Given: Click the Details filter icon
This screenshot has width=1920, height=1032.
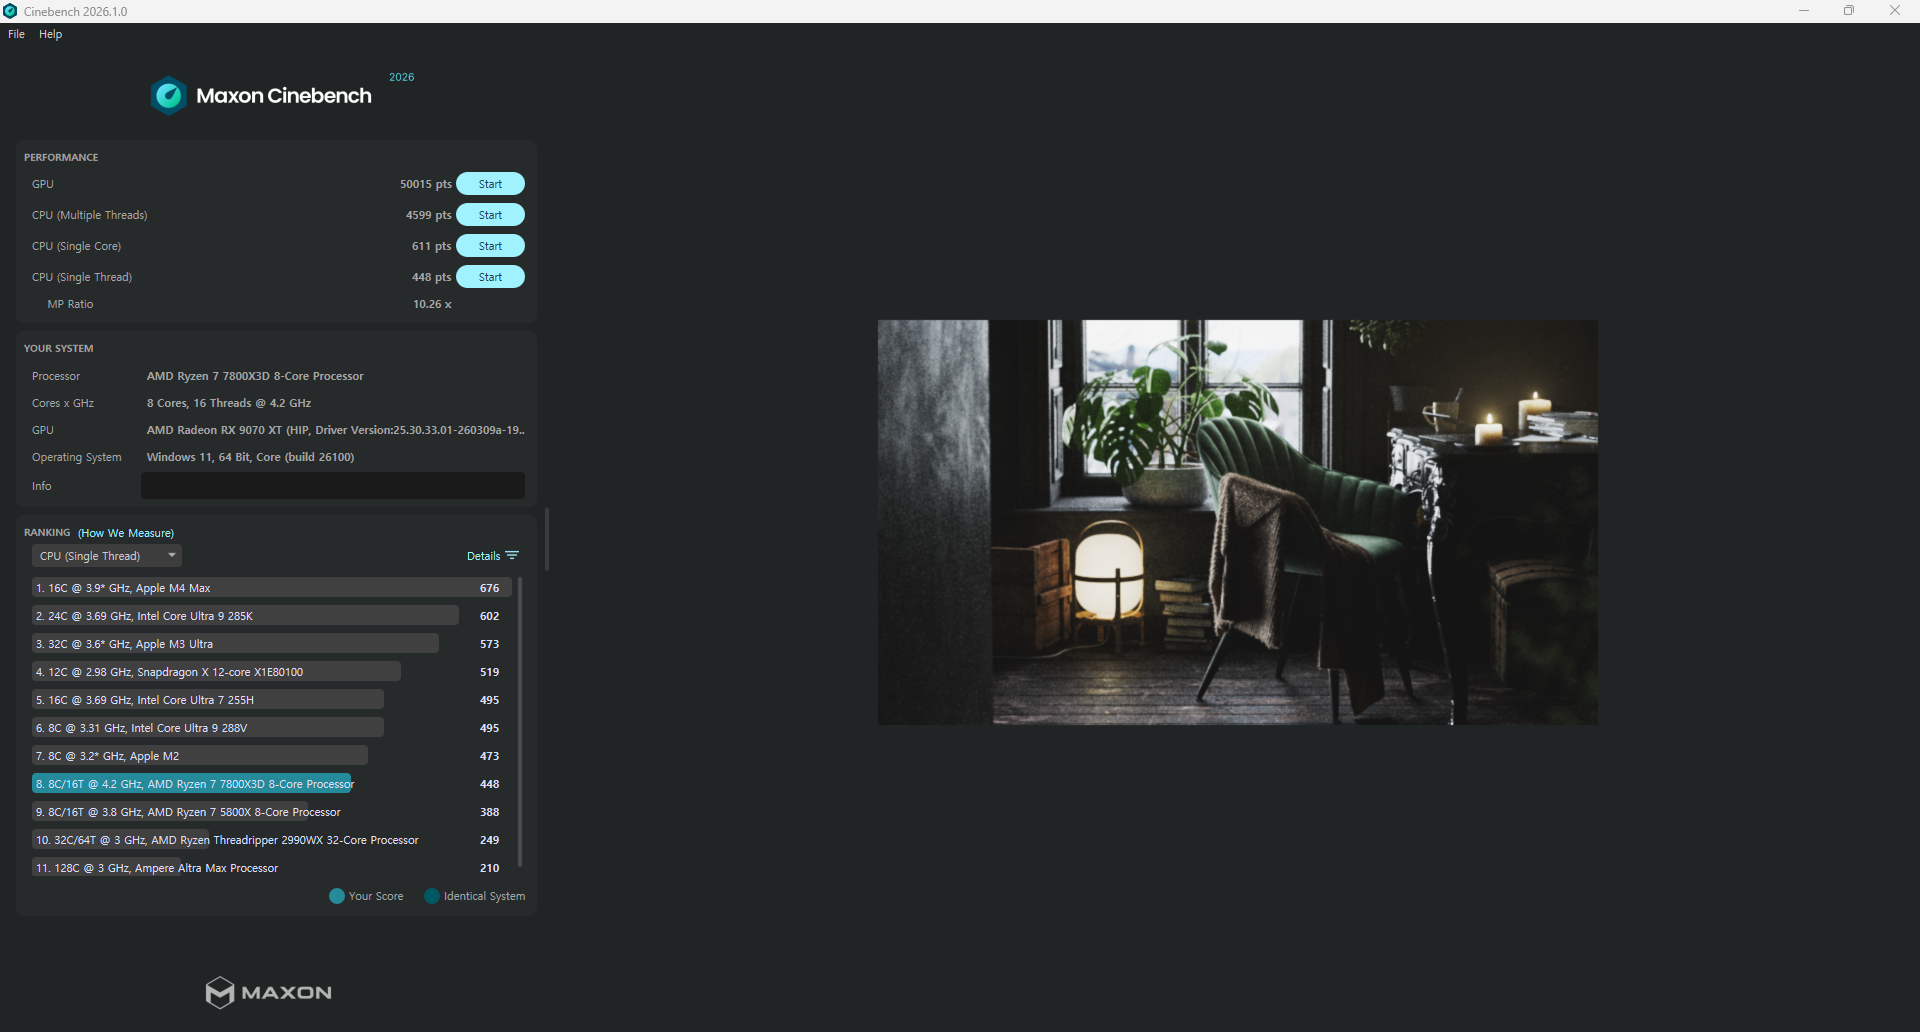Looking at the screenshot, I should [512, 556].
